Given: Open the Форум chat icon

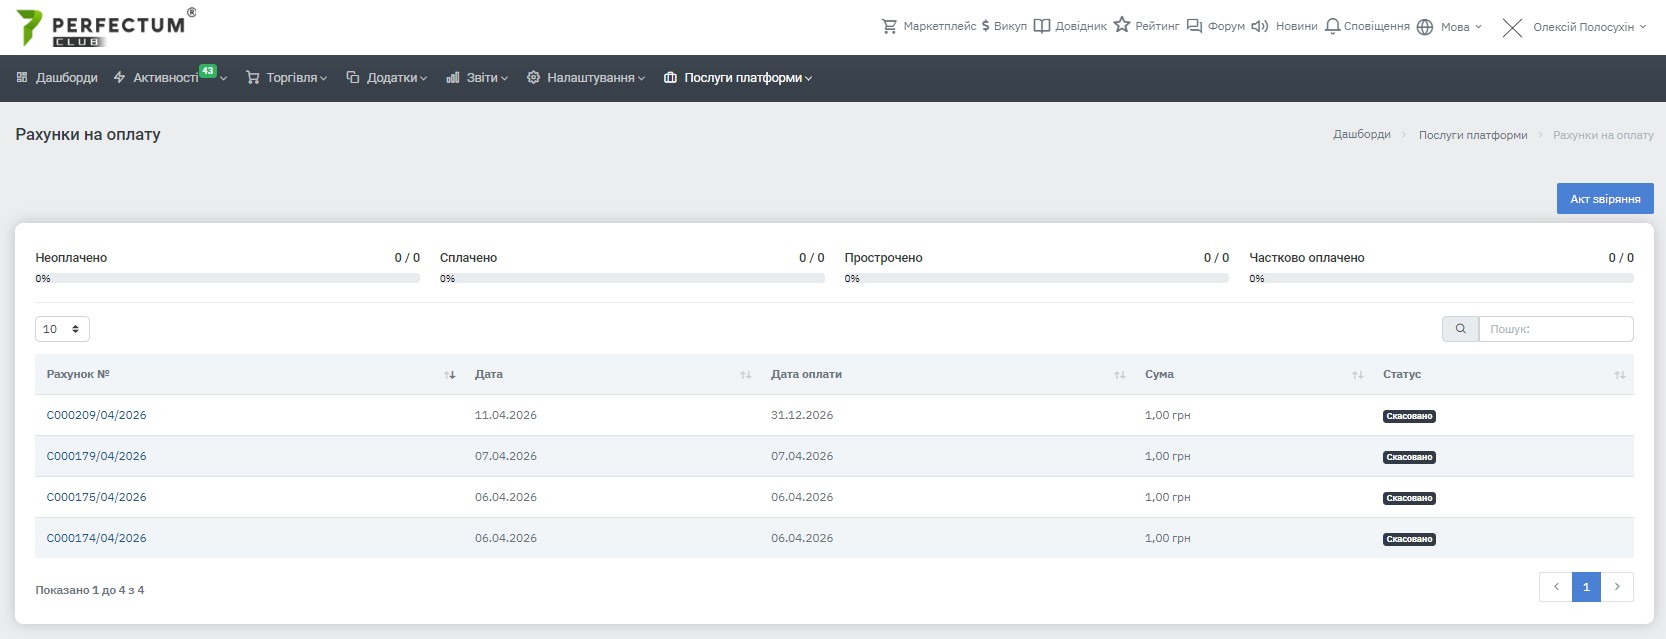Looking at the screenshot, I should pyautogui.click(x=1194, y=26).
